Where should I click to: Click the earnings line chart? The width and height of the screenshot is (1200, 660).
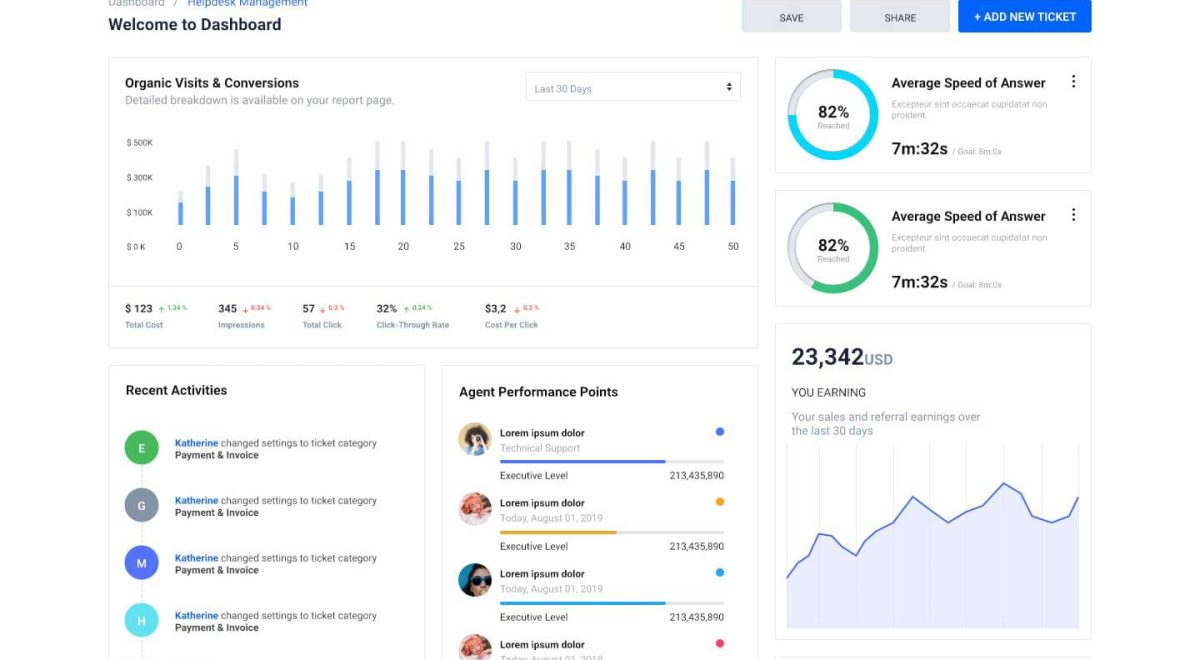pyautogui.click(x=933, y=535)
